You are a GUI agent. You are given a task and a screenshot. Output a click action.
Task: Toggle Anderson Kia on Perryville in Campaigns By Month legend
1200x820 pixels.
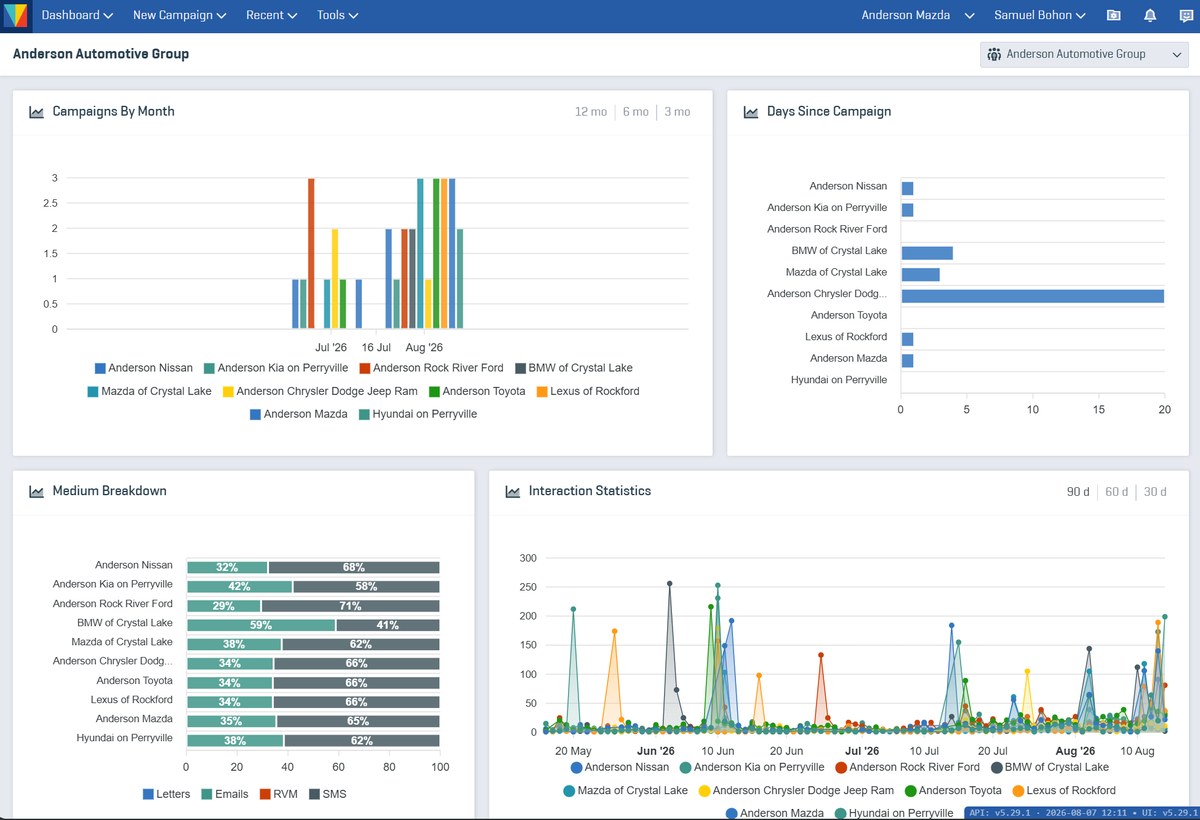click(276, 368)
